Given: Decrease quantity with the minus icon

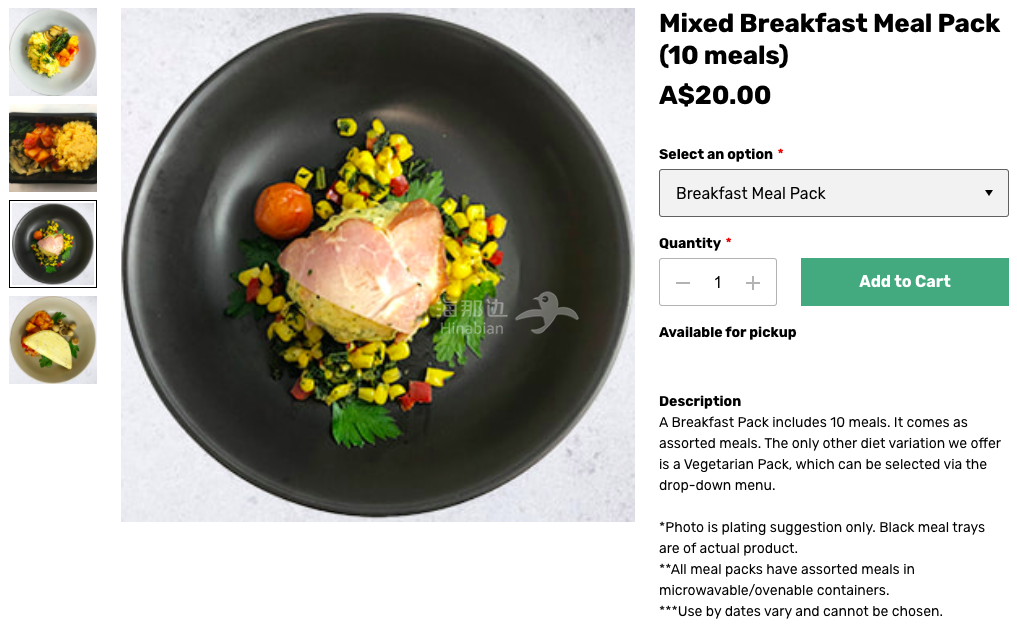Looking at the screenshot, I should click(x=682, y=282).
